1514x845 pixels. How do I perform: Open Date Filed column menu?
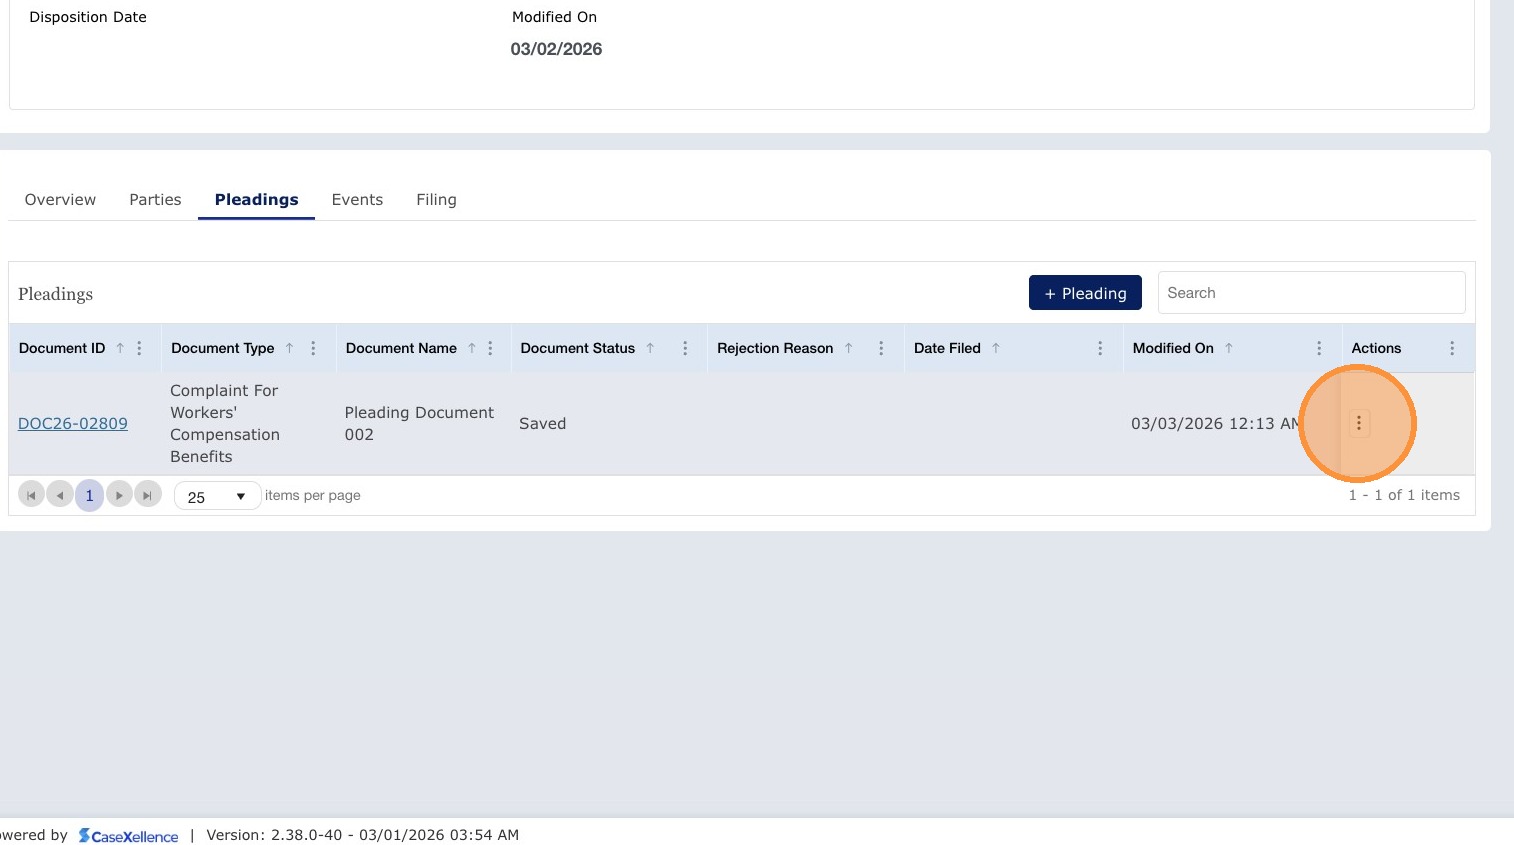pos(1100,348)
